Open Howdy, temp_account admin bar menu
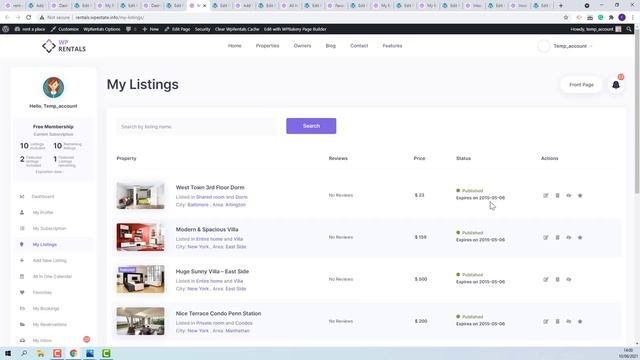 coord(596,29)
